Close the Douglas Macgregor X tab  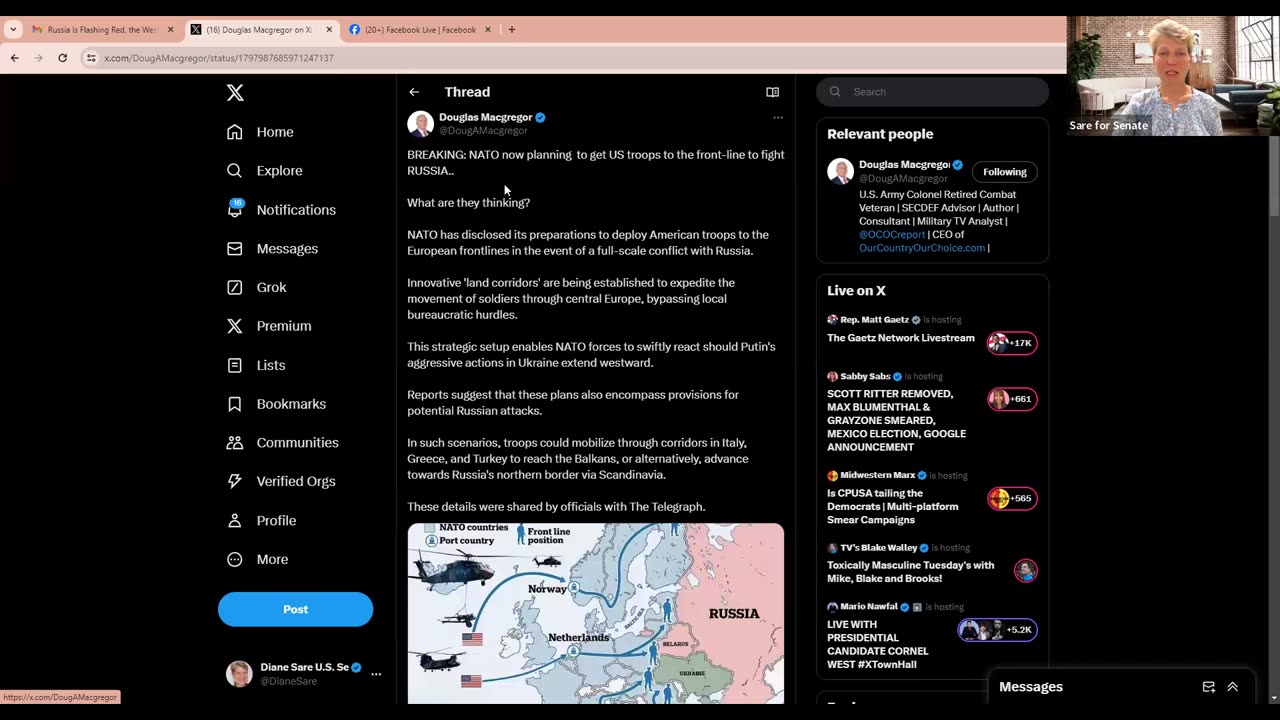click(x=329, y=30)
